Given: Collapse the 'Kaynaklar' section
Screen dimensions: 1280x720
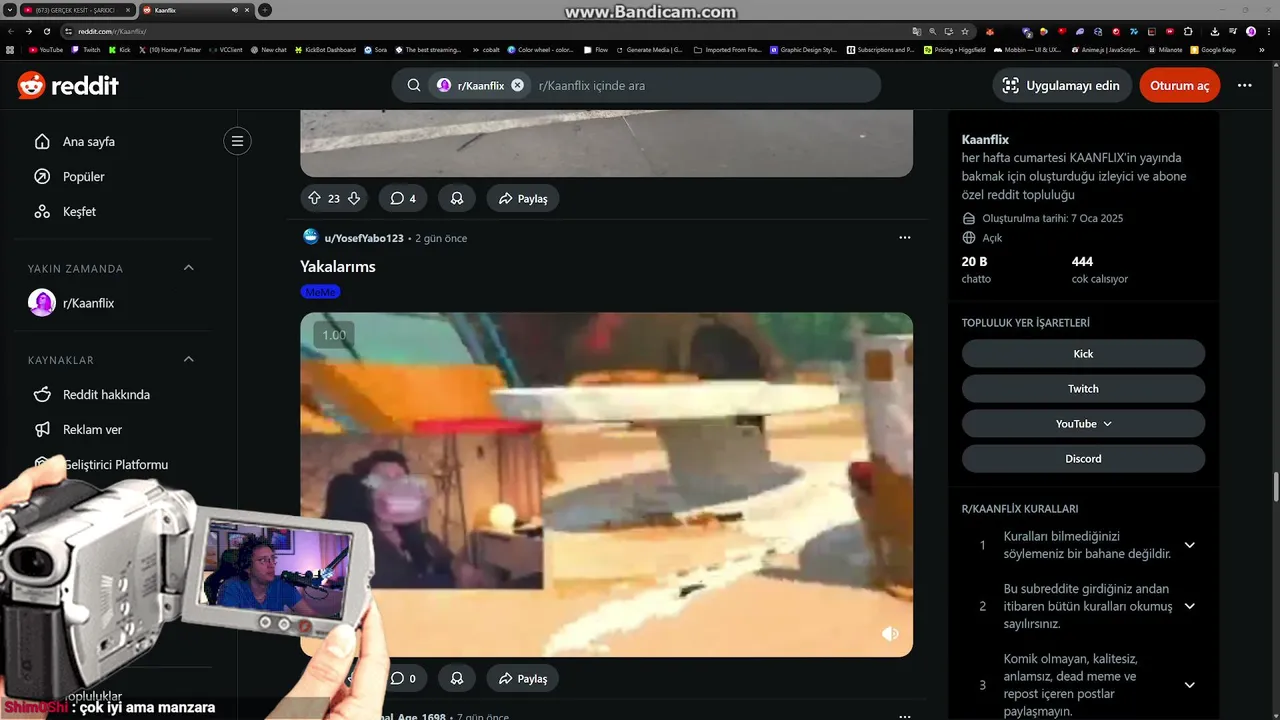Looking at the screenshot, I should click(x=188, y=359).
